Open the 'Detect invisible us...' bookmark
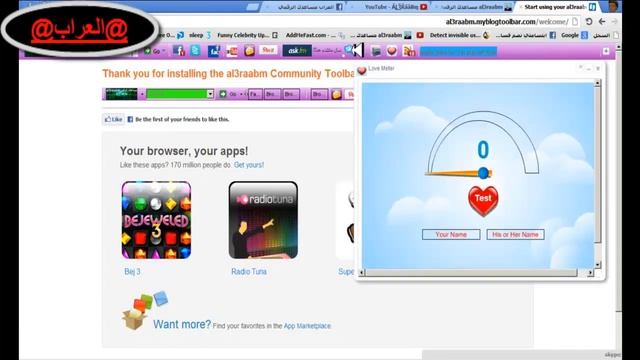Viewport: 640px width, 360px height. (459, 36)
